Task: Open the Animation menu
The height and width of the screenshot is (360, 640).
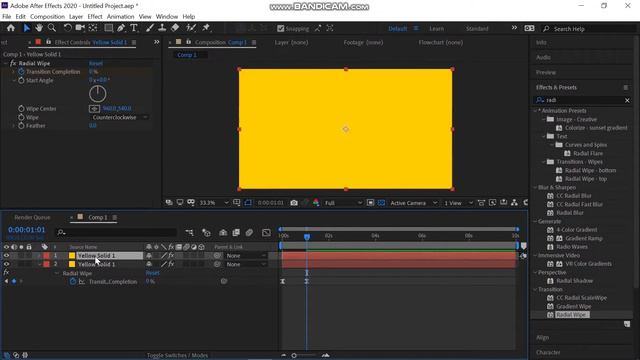Action: pyautogui.click(x=120, y=17)
